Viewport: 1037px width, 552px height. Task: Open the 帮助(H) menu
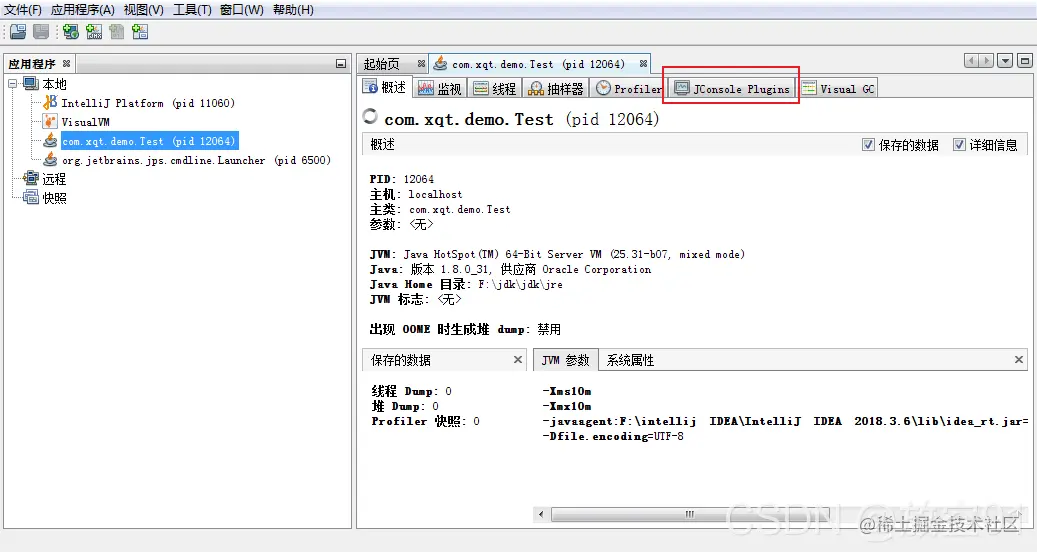[293, 10]
